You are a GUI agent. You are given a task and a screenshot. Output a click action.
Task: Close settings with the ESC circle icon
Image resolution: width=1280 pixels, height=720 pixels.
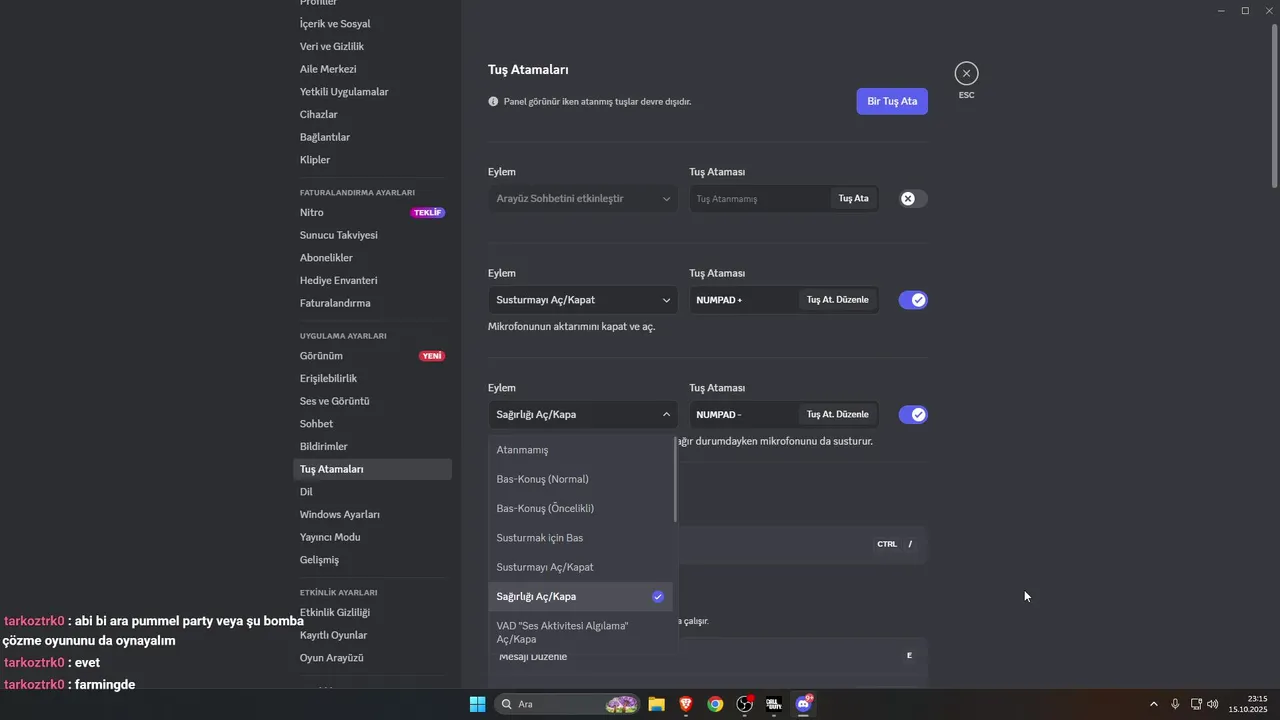[x=966, y=73]
